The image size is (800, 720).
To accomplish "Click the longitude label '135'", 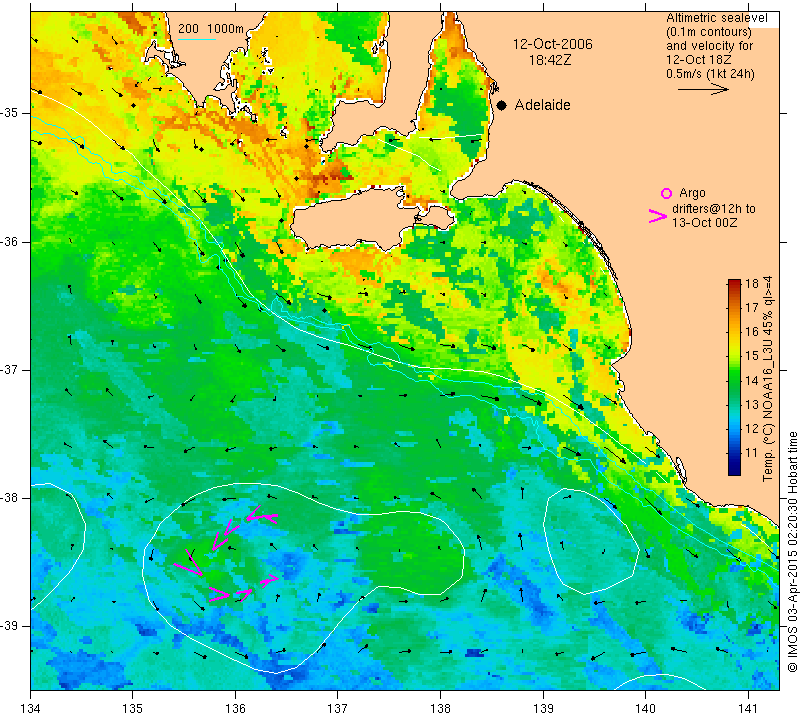I will (133, 709).
